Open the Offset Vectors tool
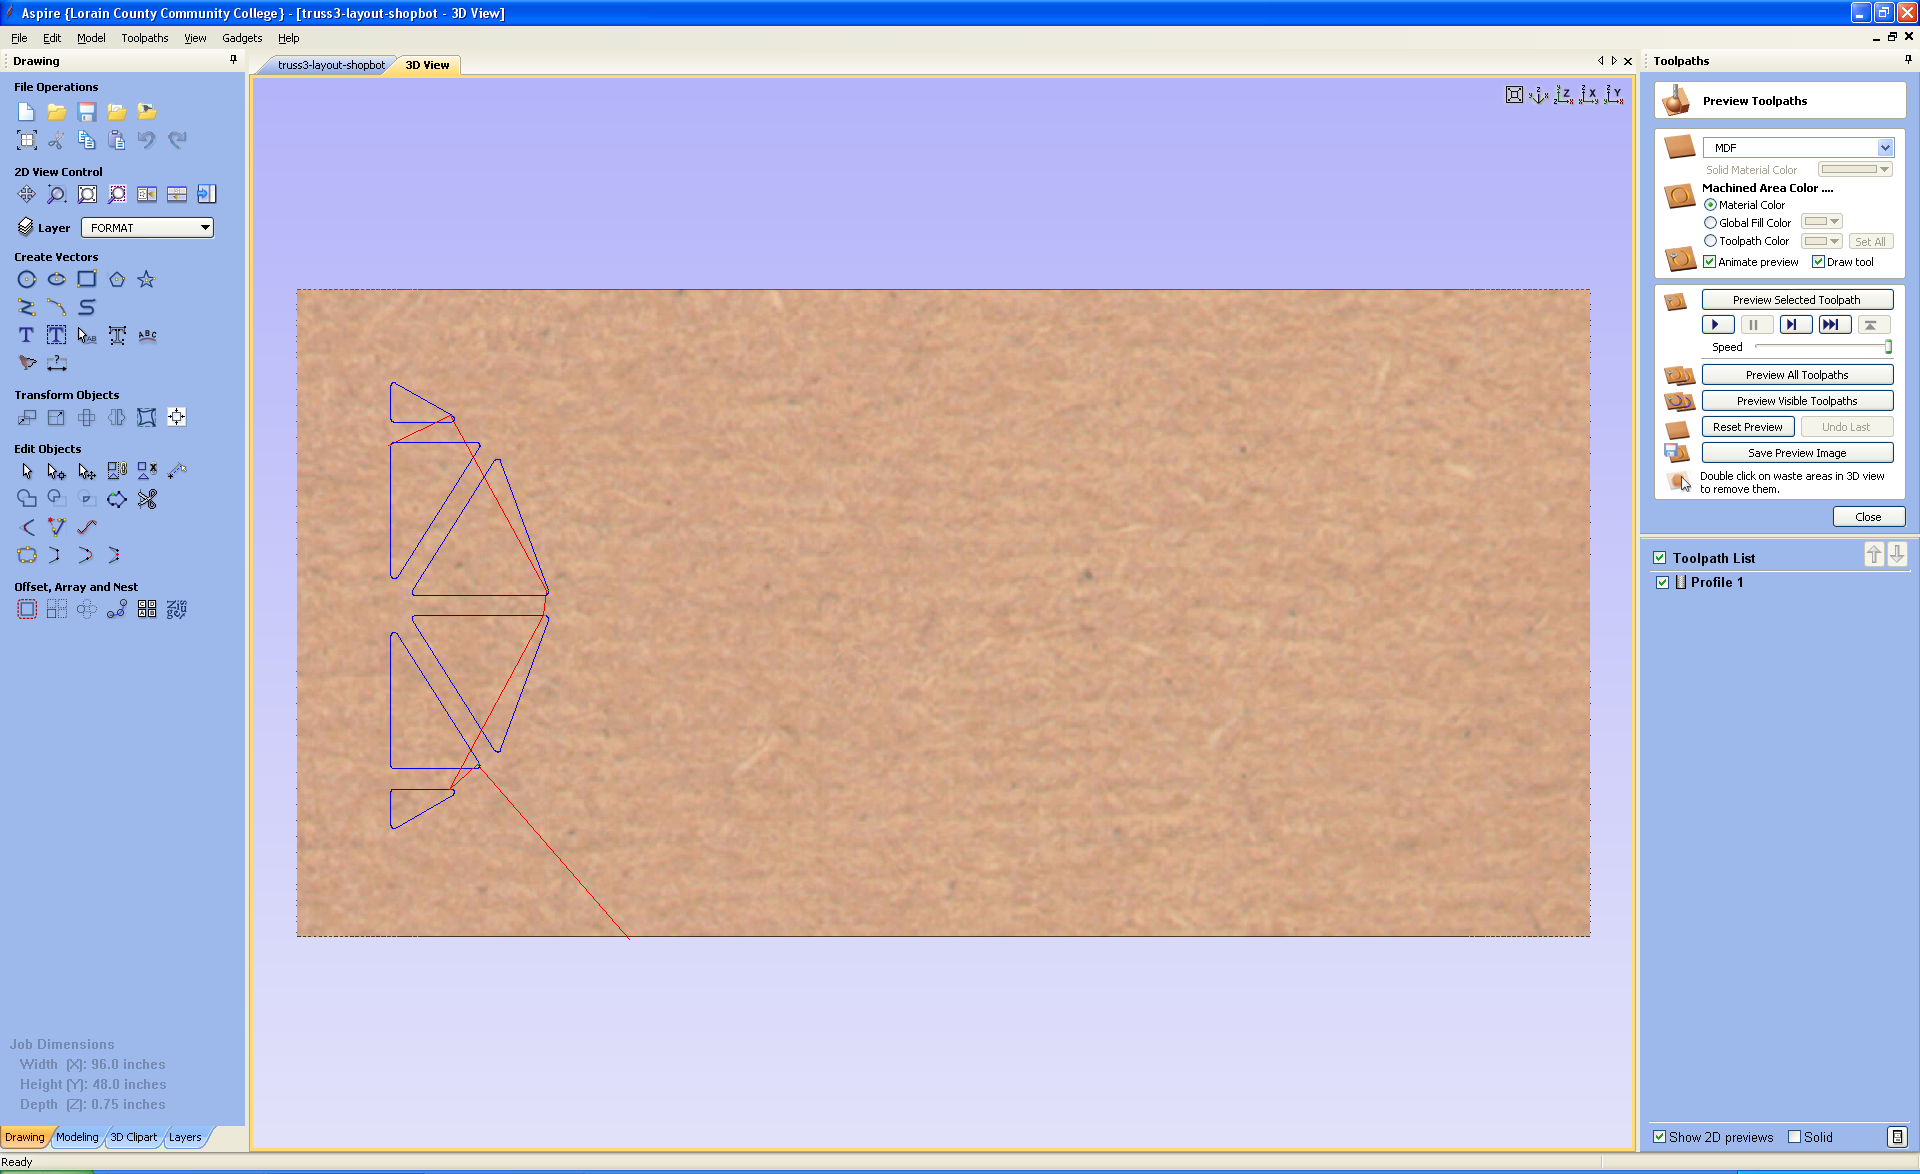The width and height of the screenshot is (1920, 1174). tap(27, 609)
